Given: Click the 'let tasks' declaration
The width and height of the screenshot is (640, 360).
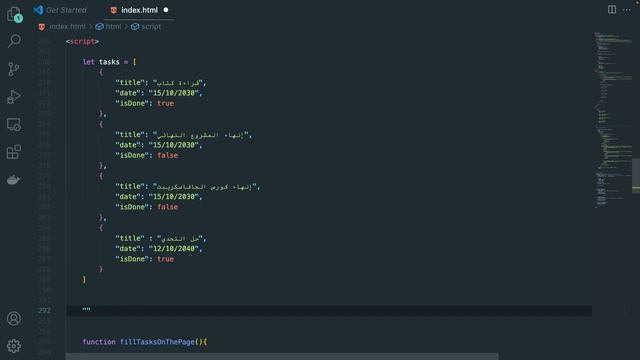Looking at the screenshot, I should coord(101,62).
